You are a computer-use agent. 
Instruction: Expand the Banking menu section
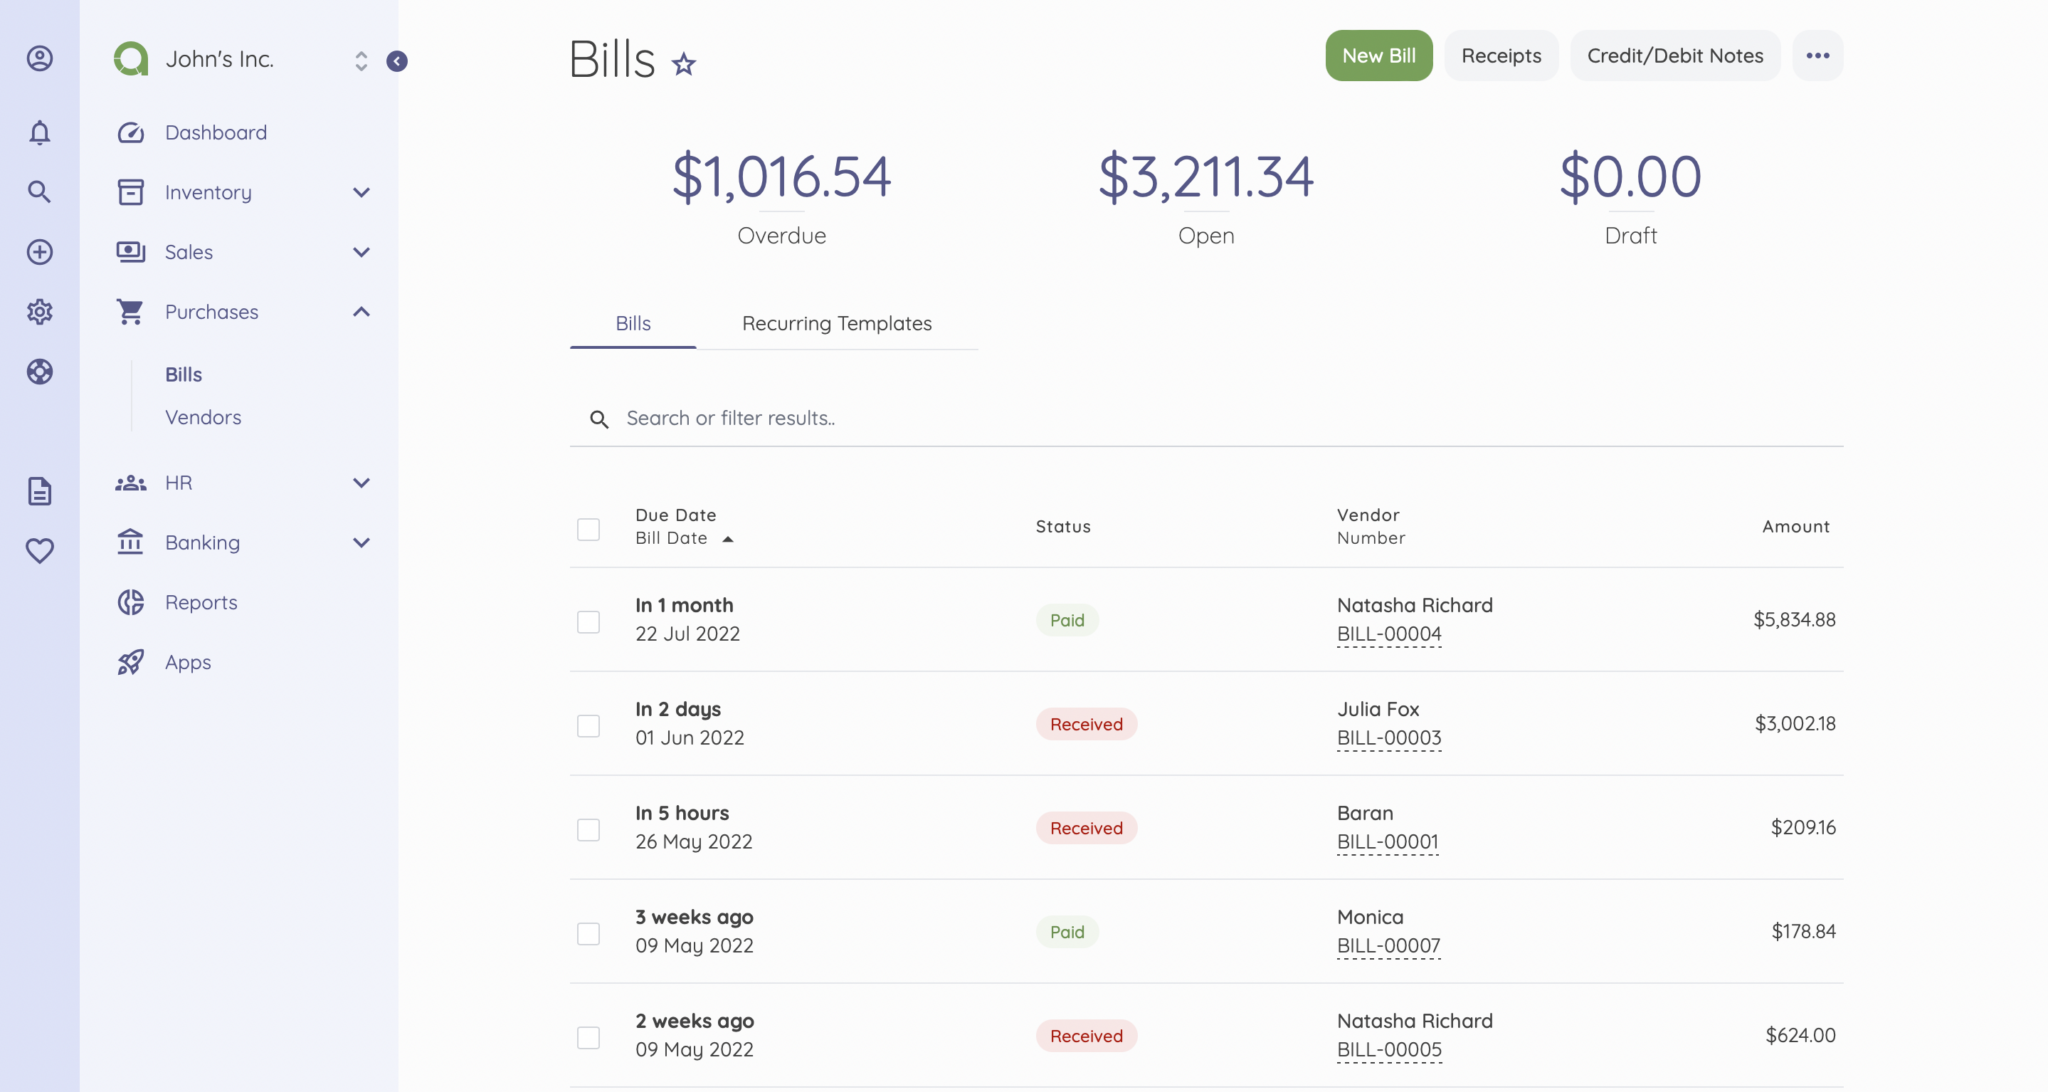(361, 542)
